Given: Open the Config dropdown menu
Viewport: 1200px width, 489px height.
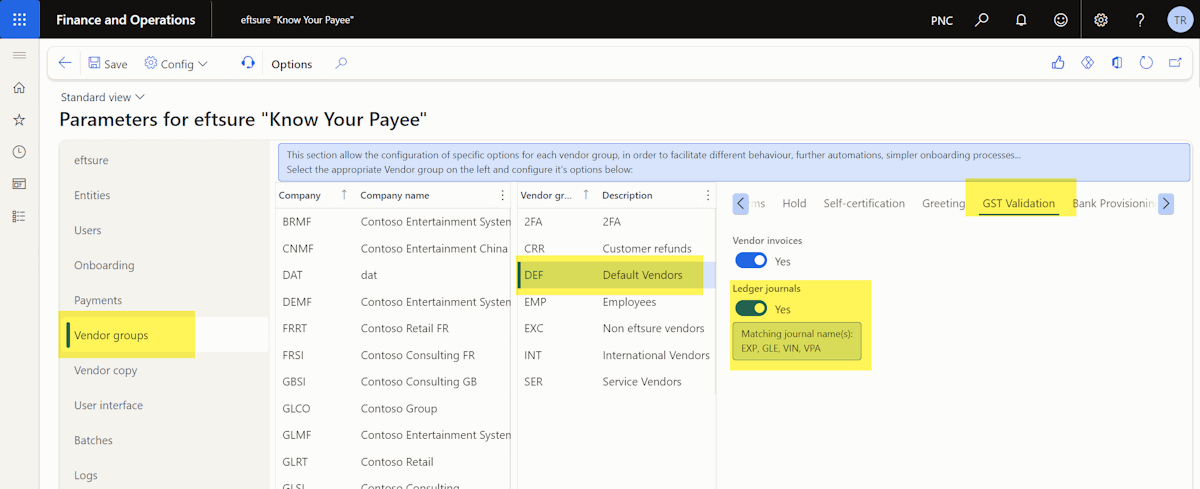Looking at the screenshot, I should (x=176, y=64).
